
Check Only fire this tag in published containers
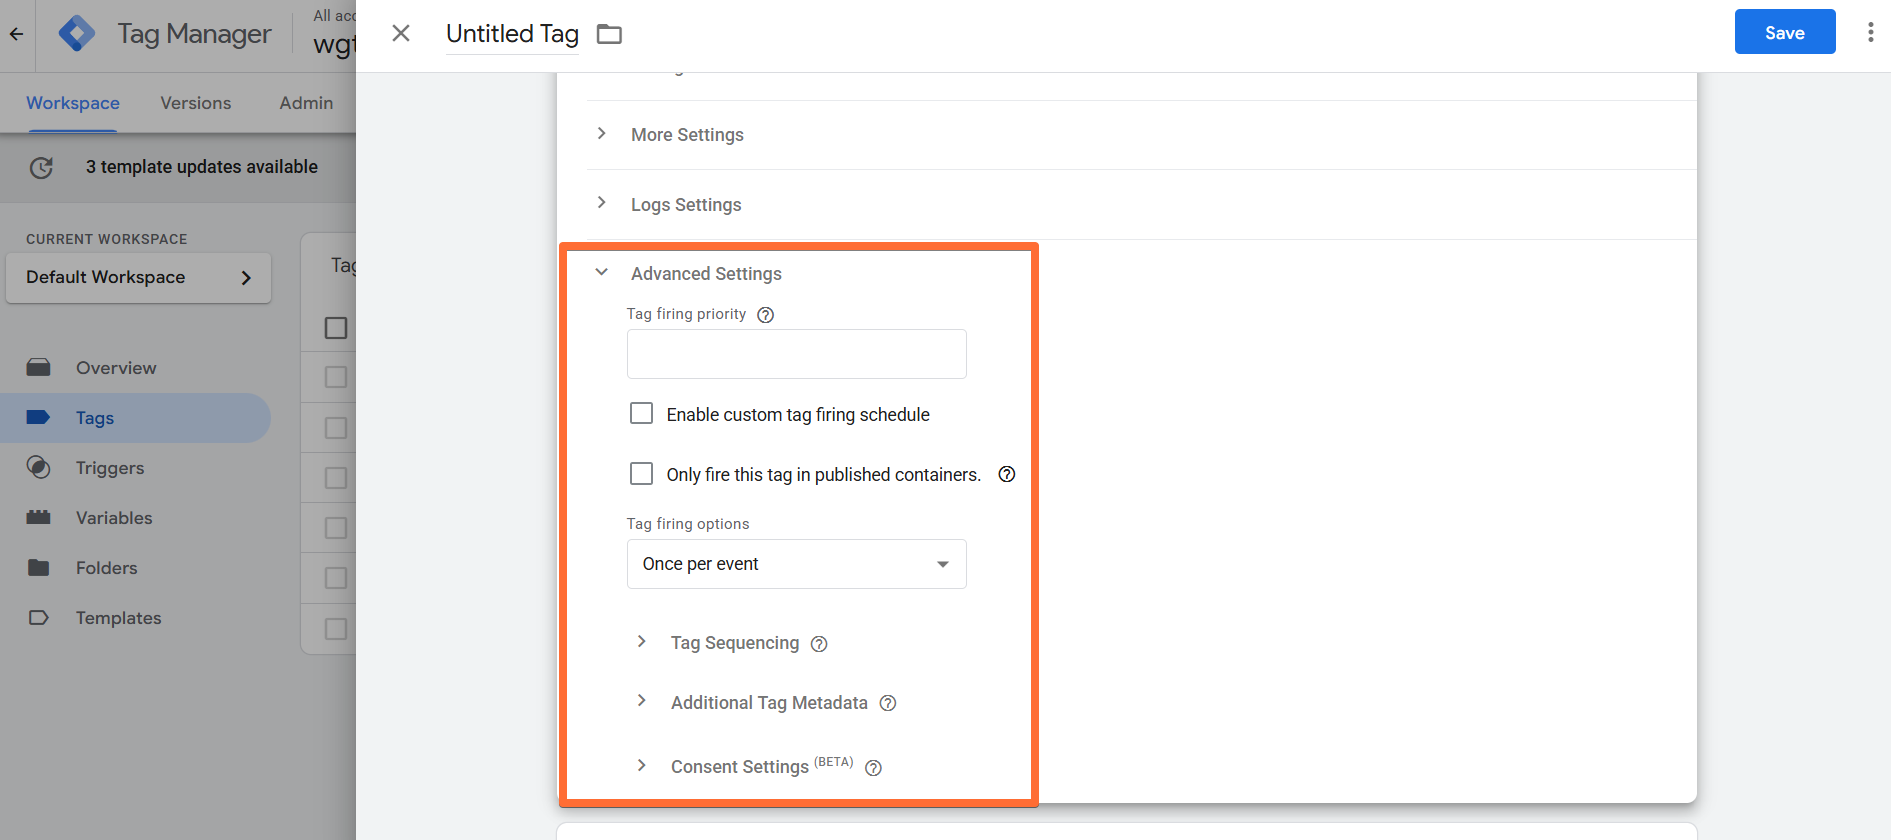coord(642,474)
